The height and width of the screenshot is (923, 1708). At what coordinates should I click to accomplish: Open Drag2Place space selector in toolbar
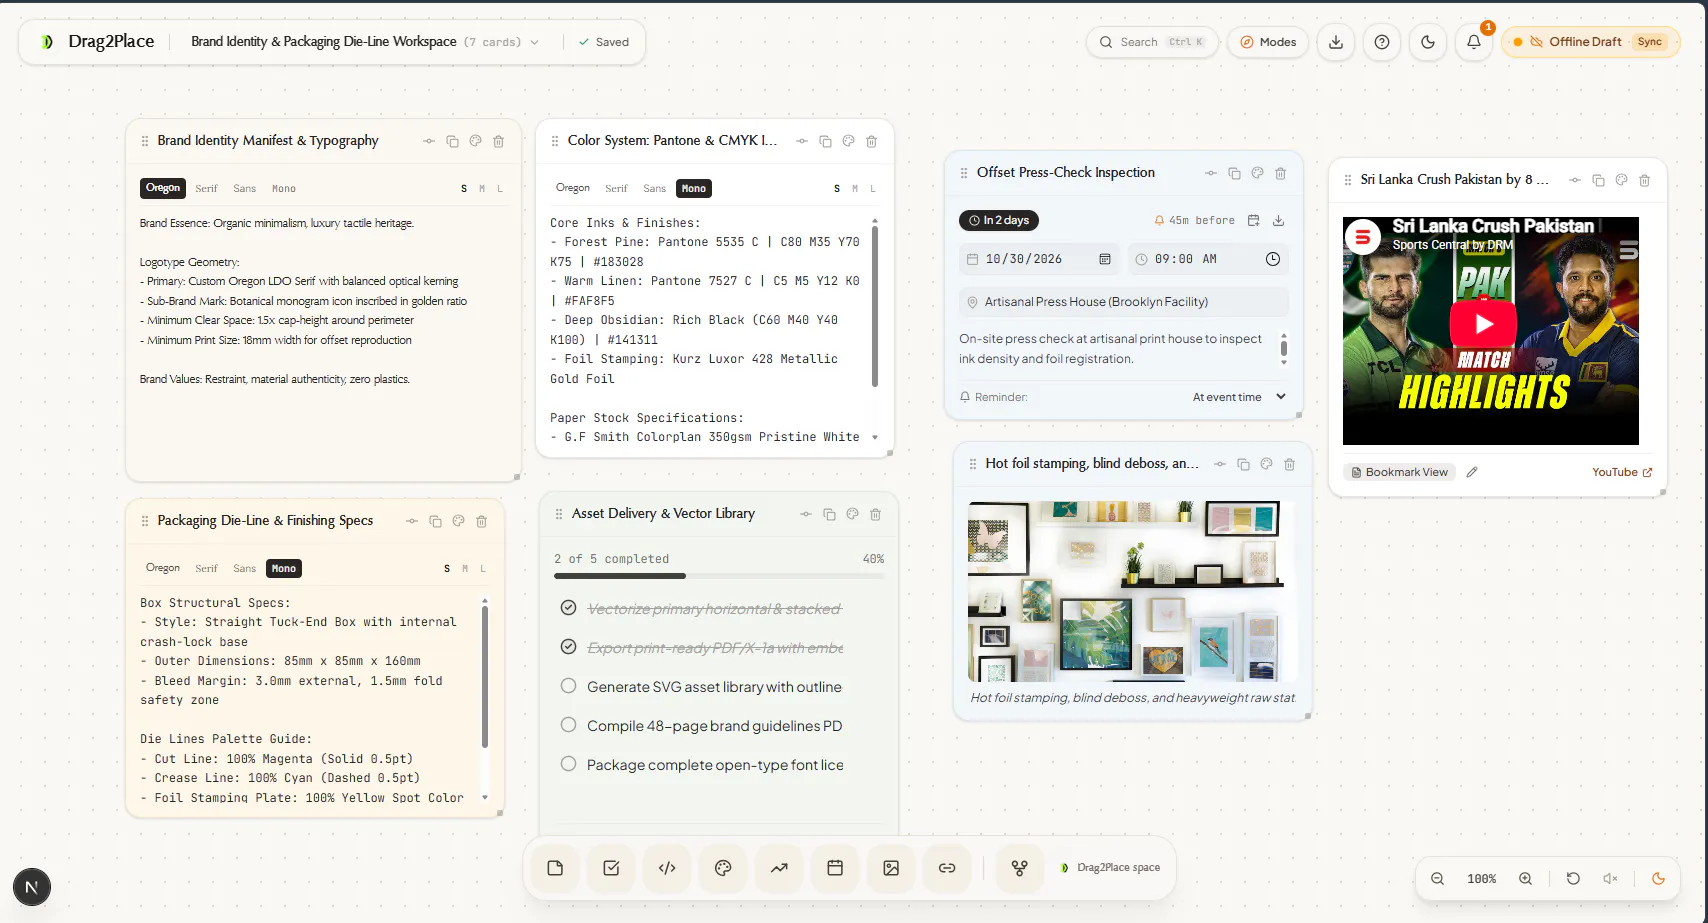click(1110, 868)
